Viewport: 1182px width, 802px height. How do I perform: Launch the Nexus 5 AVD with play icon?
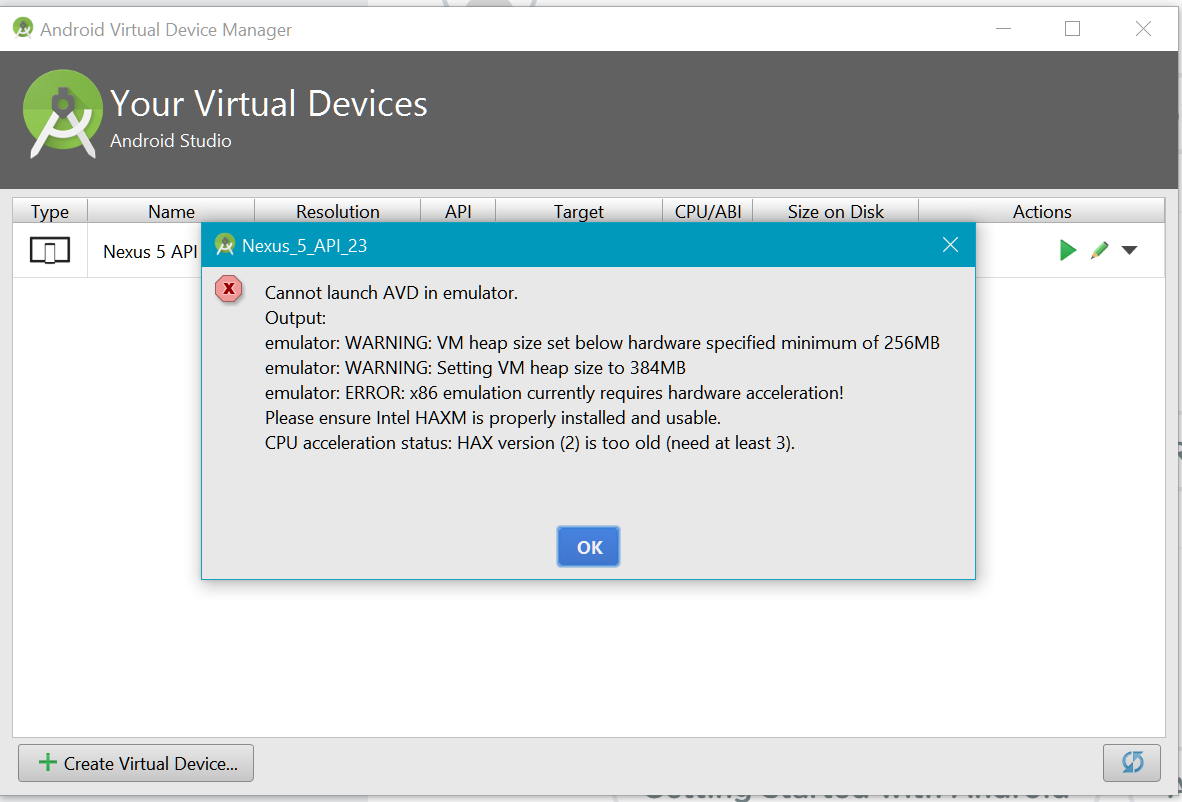(1067, 250)
